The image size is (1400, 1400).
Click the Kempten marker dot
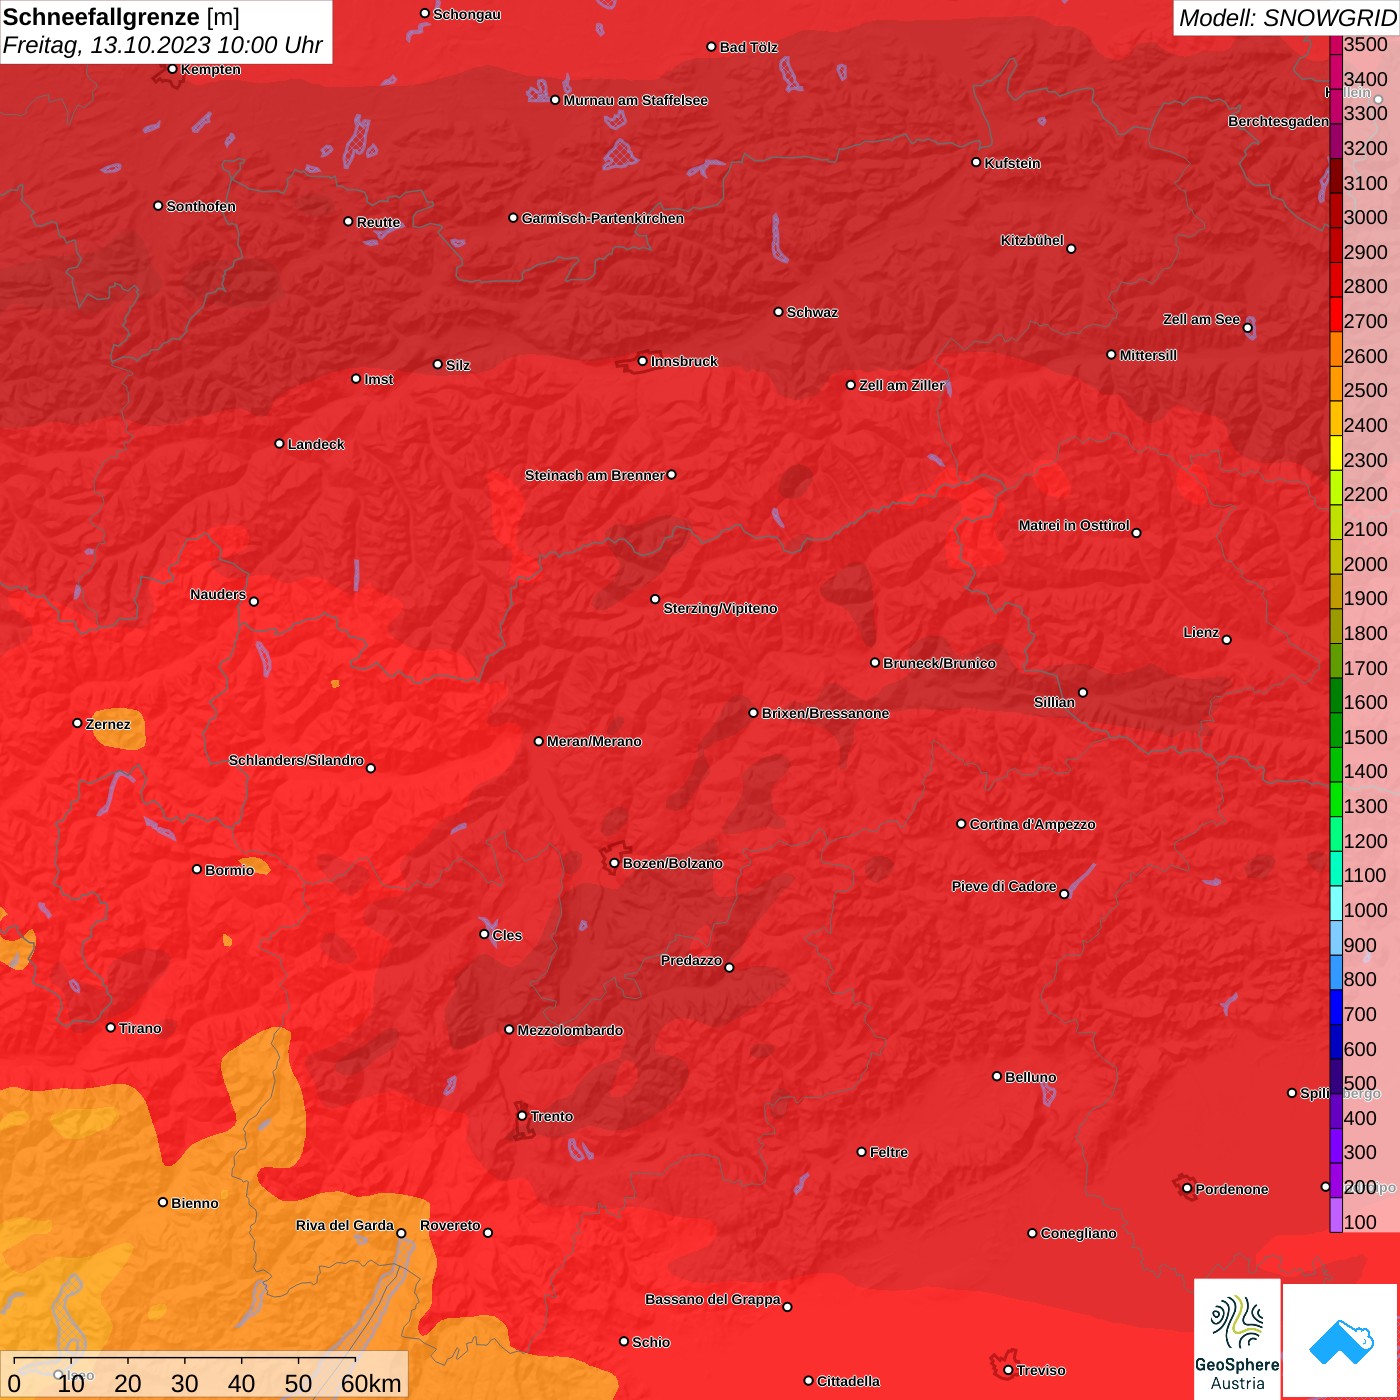click(172, 69)
